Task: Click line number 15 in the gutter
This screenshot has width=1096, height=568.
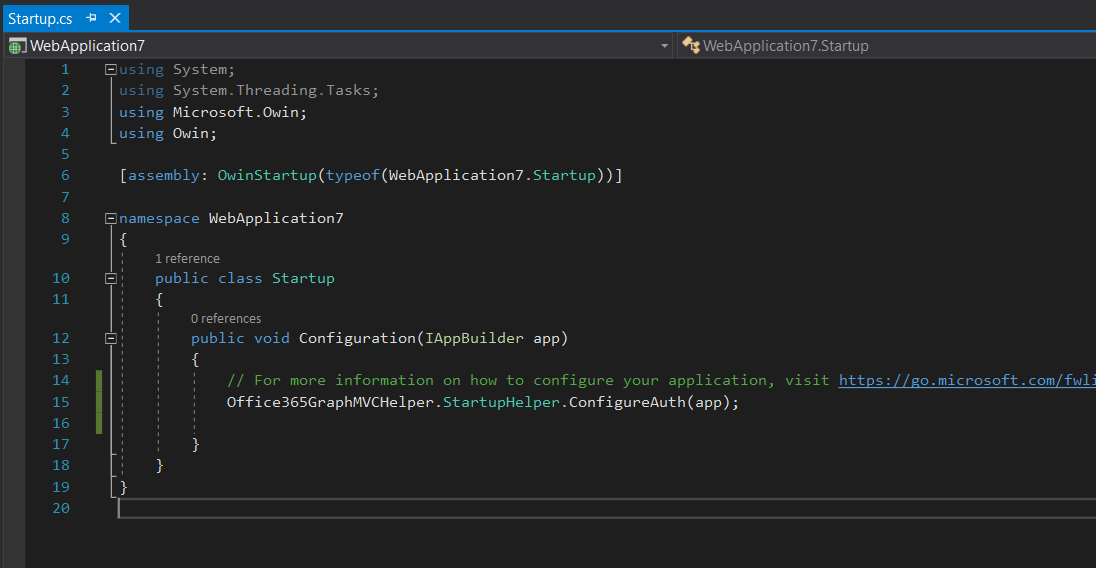Action: click(60, 402)
